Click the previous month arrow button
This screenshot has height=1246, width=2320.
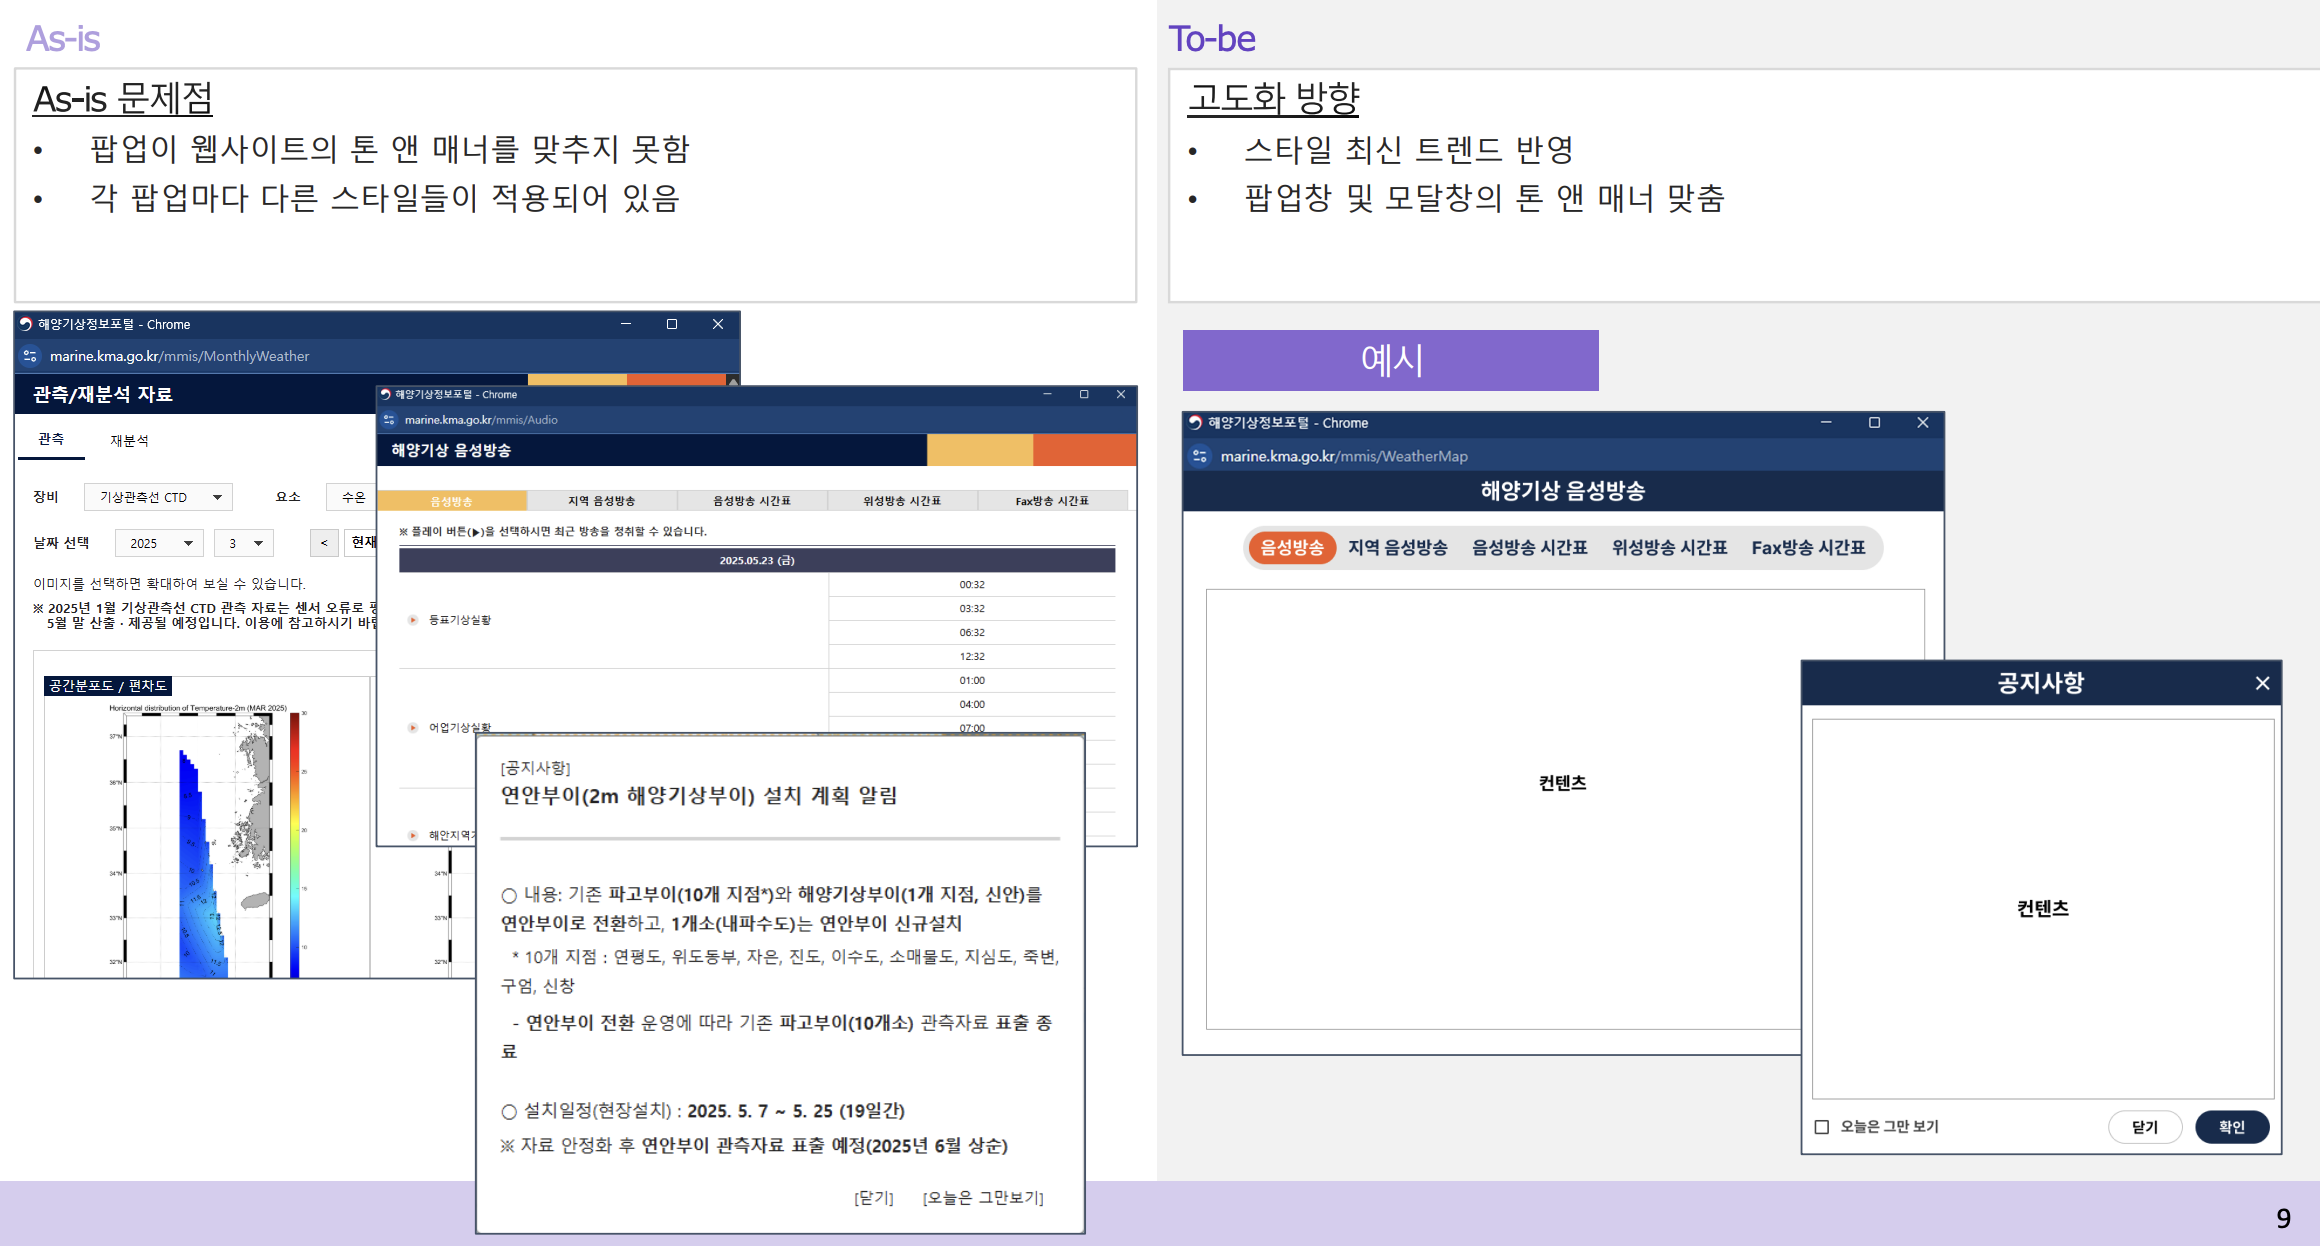323,543
